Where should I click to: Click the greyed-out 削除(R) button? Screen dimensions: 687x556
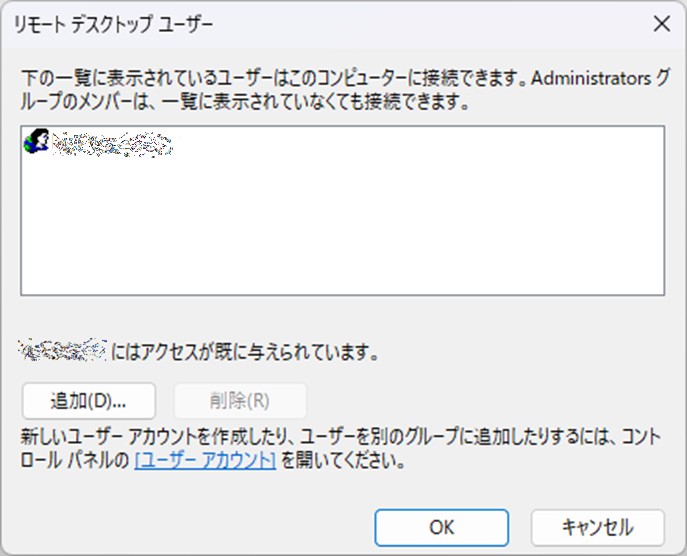click(x=240, y=401)
